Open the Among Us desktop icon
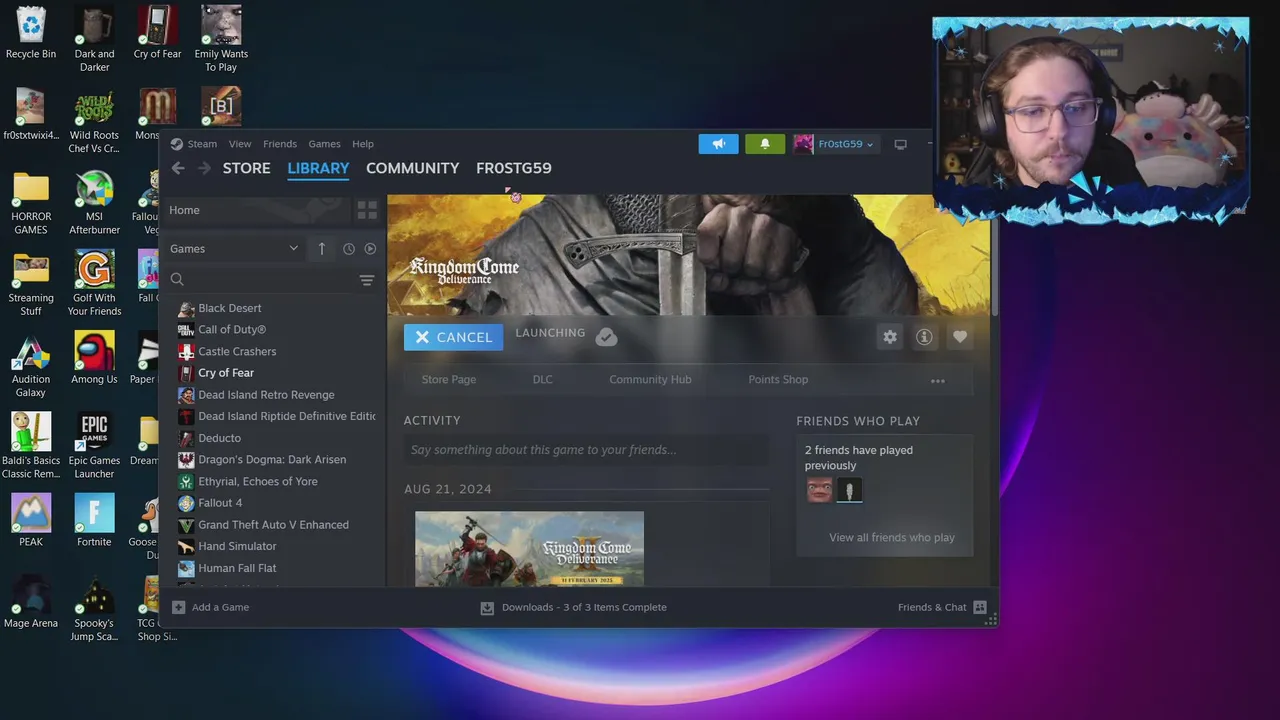 [94, 358]
